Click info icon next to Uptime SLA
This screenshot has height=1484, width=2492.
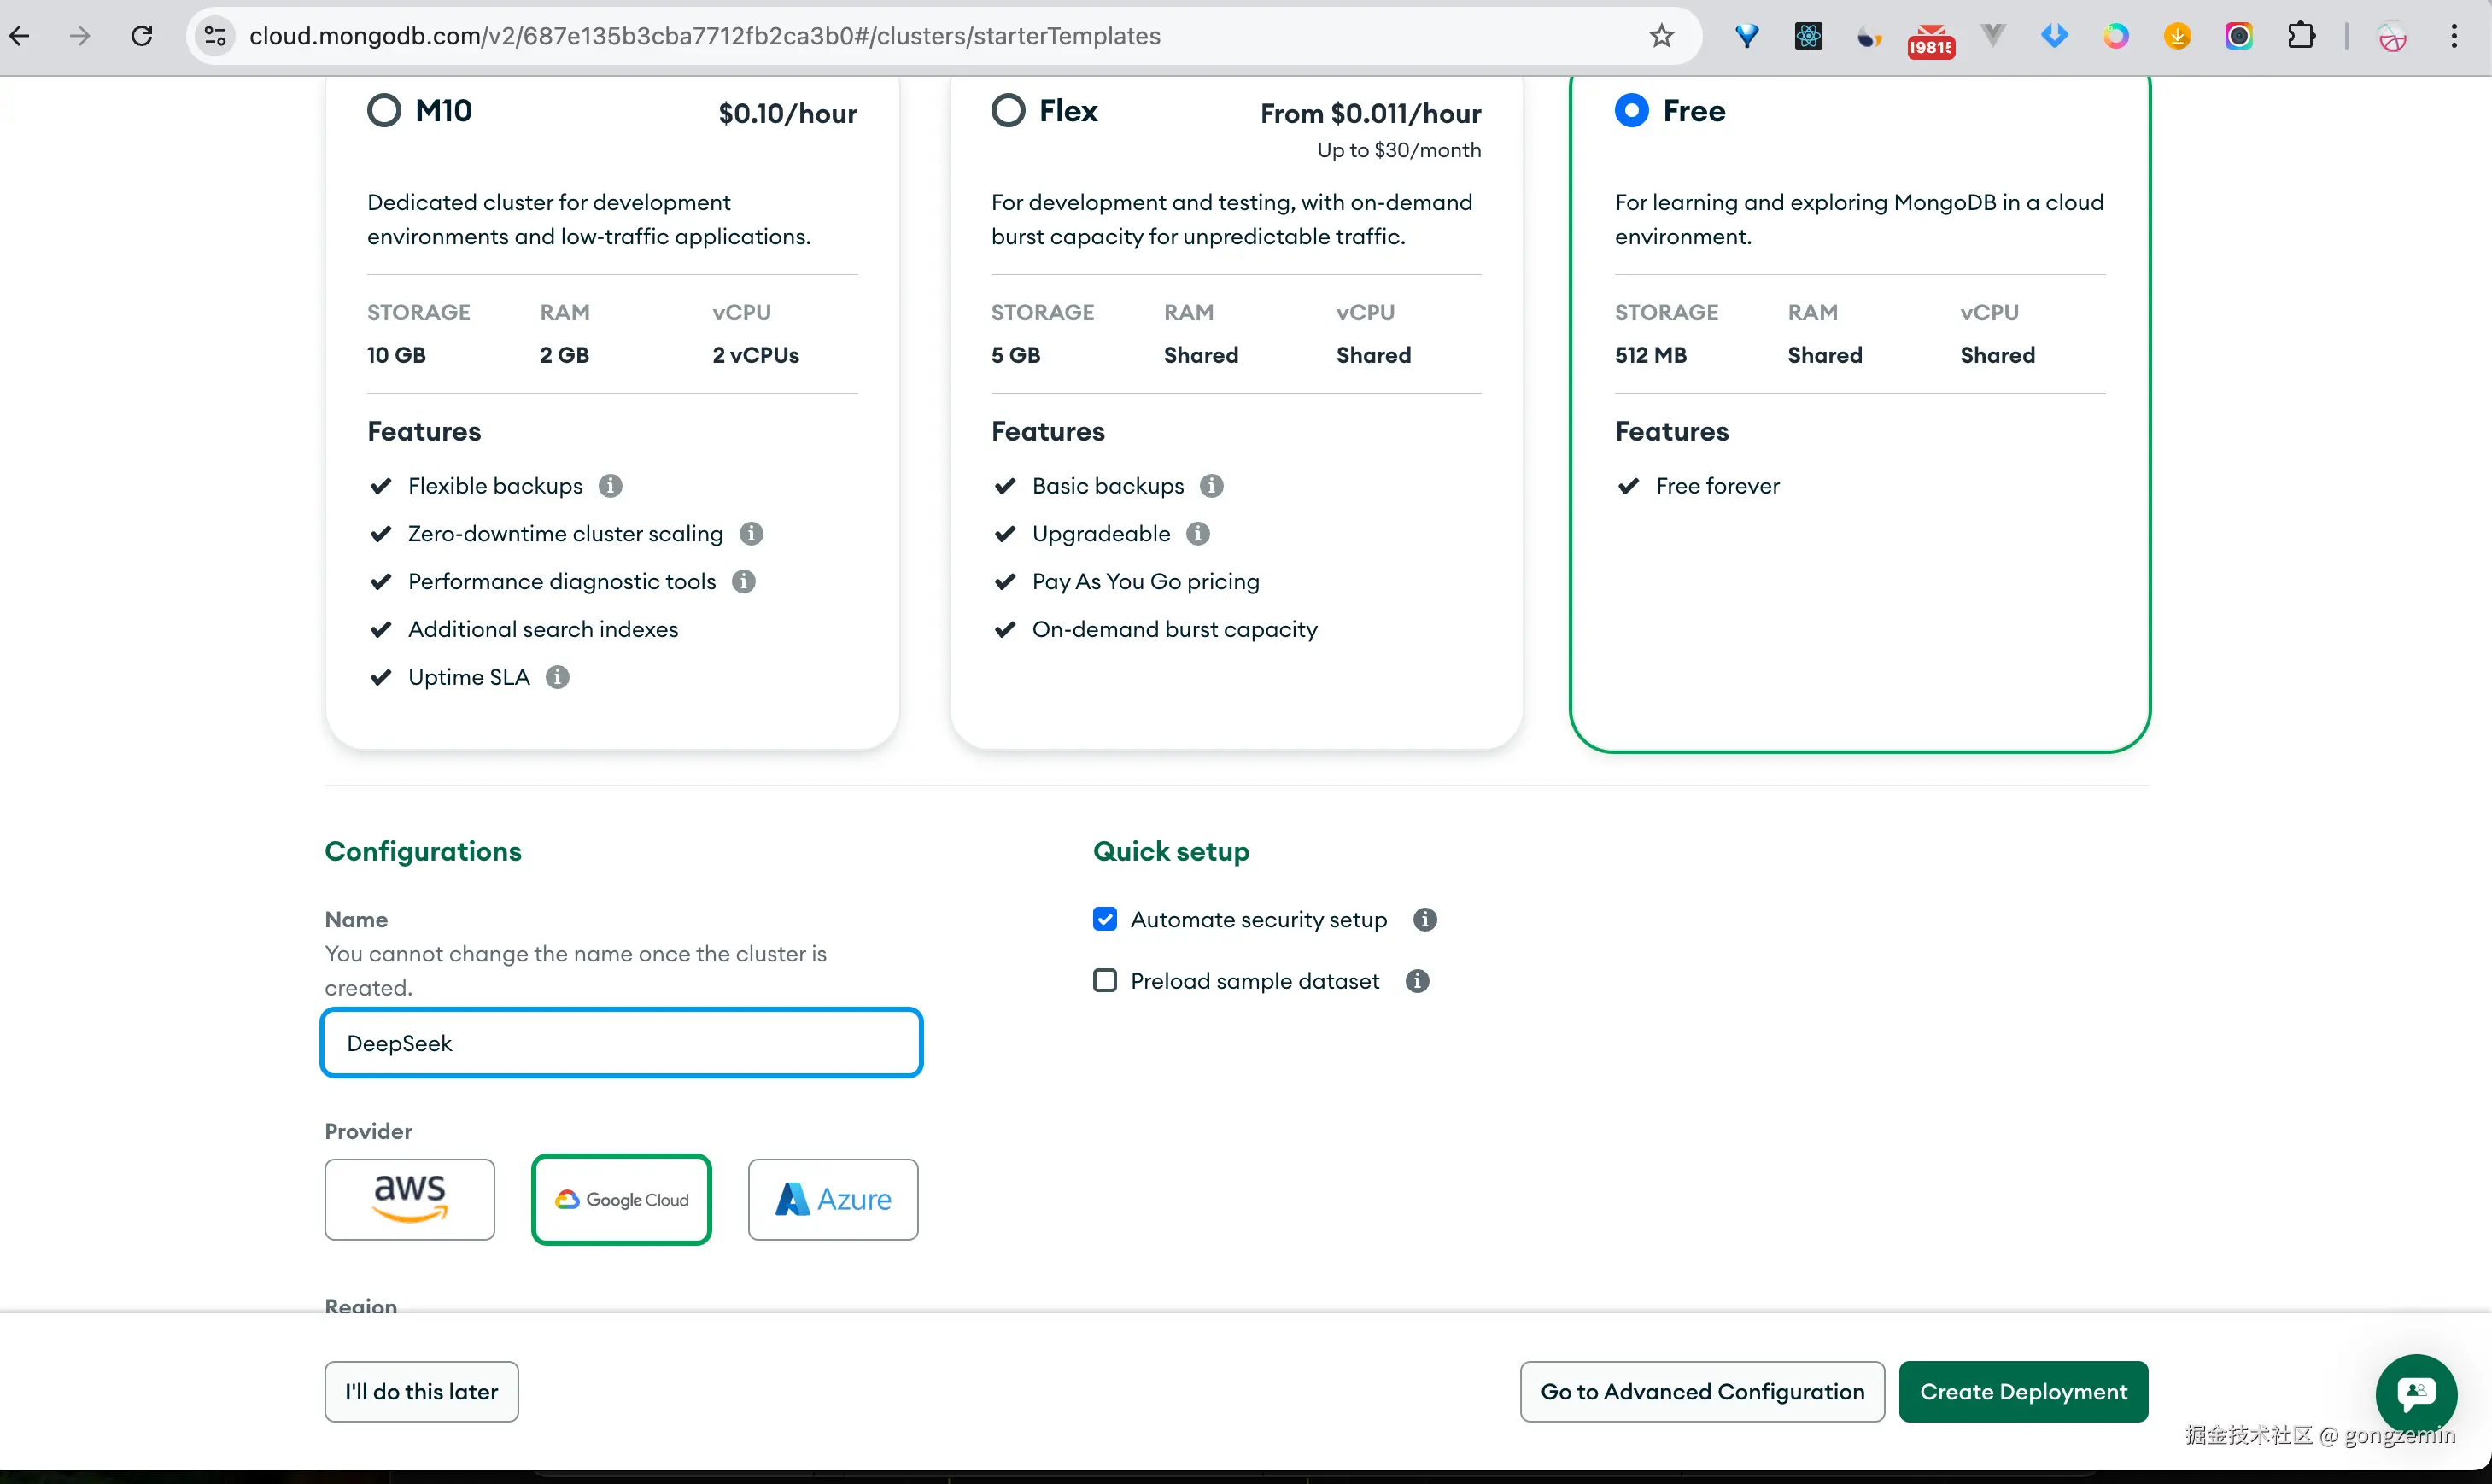point(557,677)
